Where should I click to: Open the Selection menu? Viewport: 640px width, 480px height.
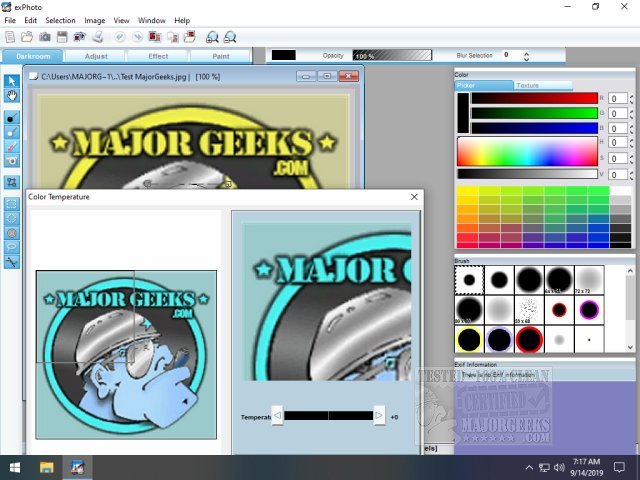[x=60, y=20]
